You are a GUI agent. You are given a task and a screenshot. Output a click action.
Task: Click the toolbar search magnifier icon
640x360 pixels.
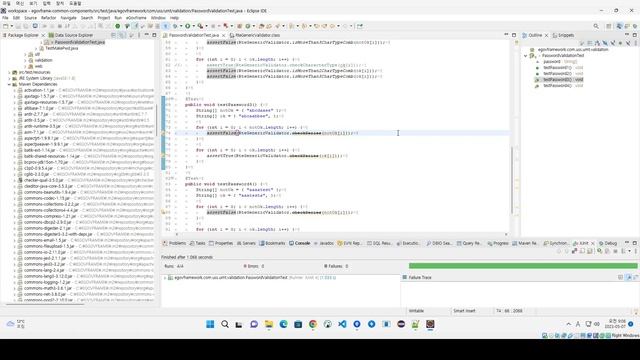click(x=596, y=26)
